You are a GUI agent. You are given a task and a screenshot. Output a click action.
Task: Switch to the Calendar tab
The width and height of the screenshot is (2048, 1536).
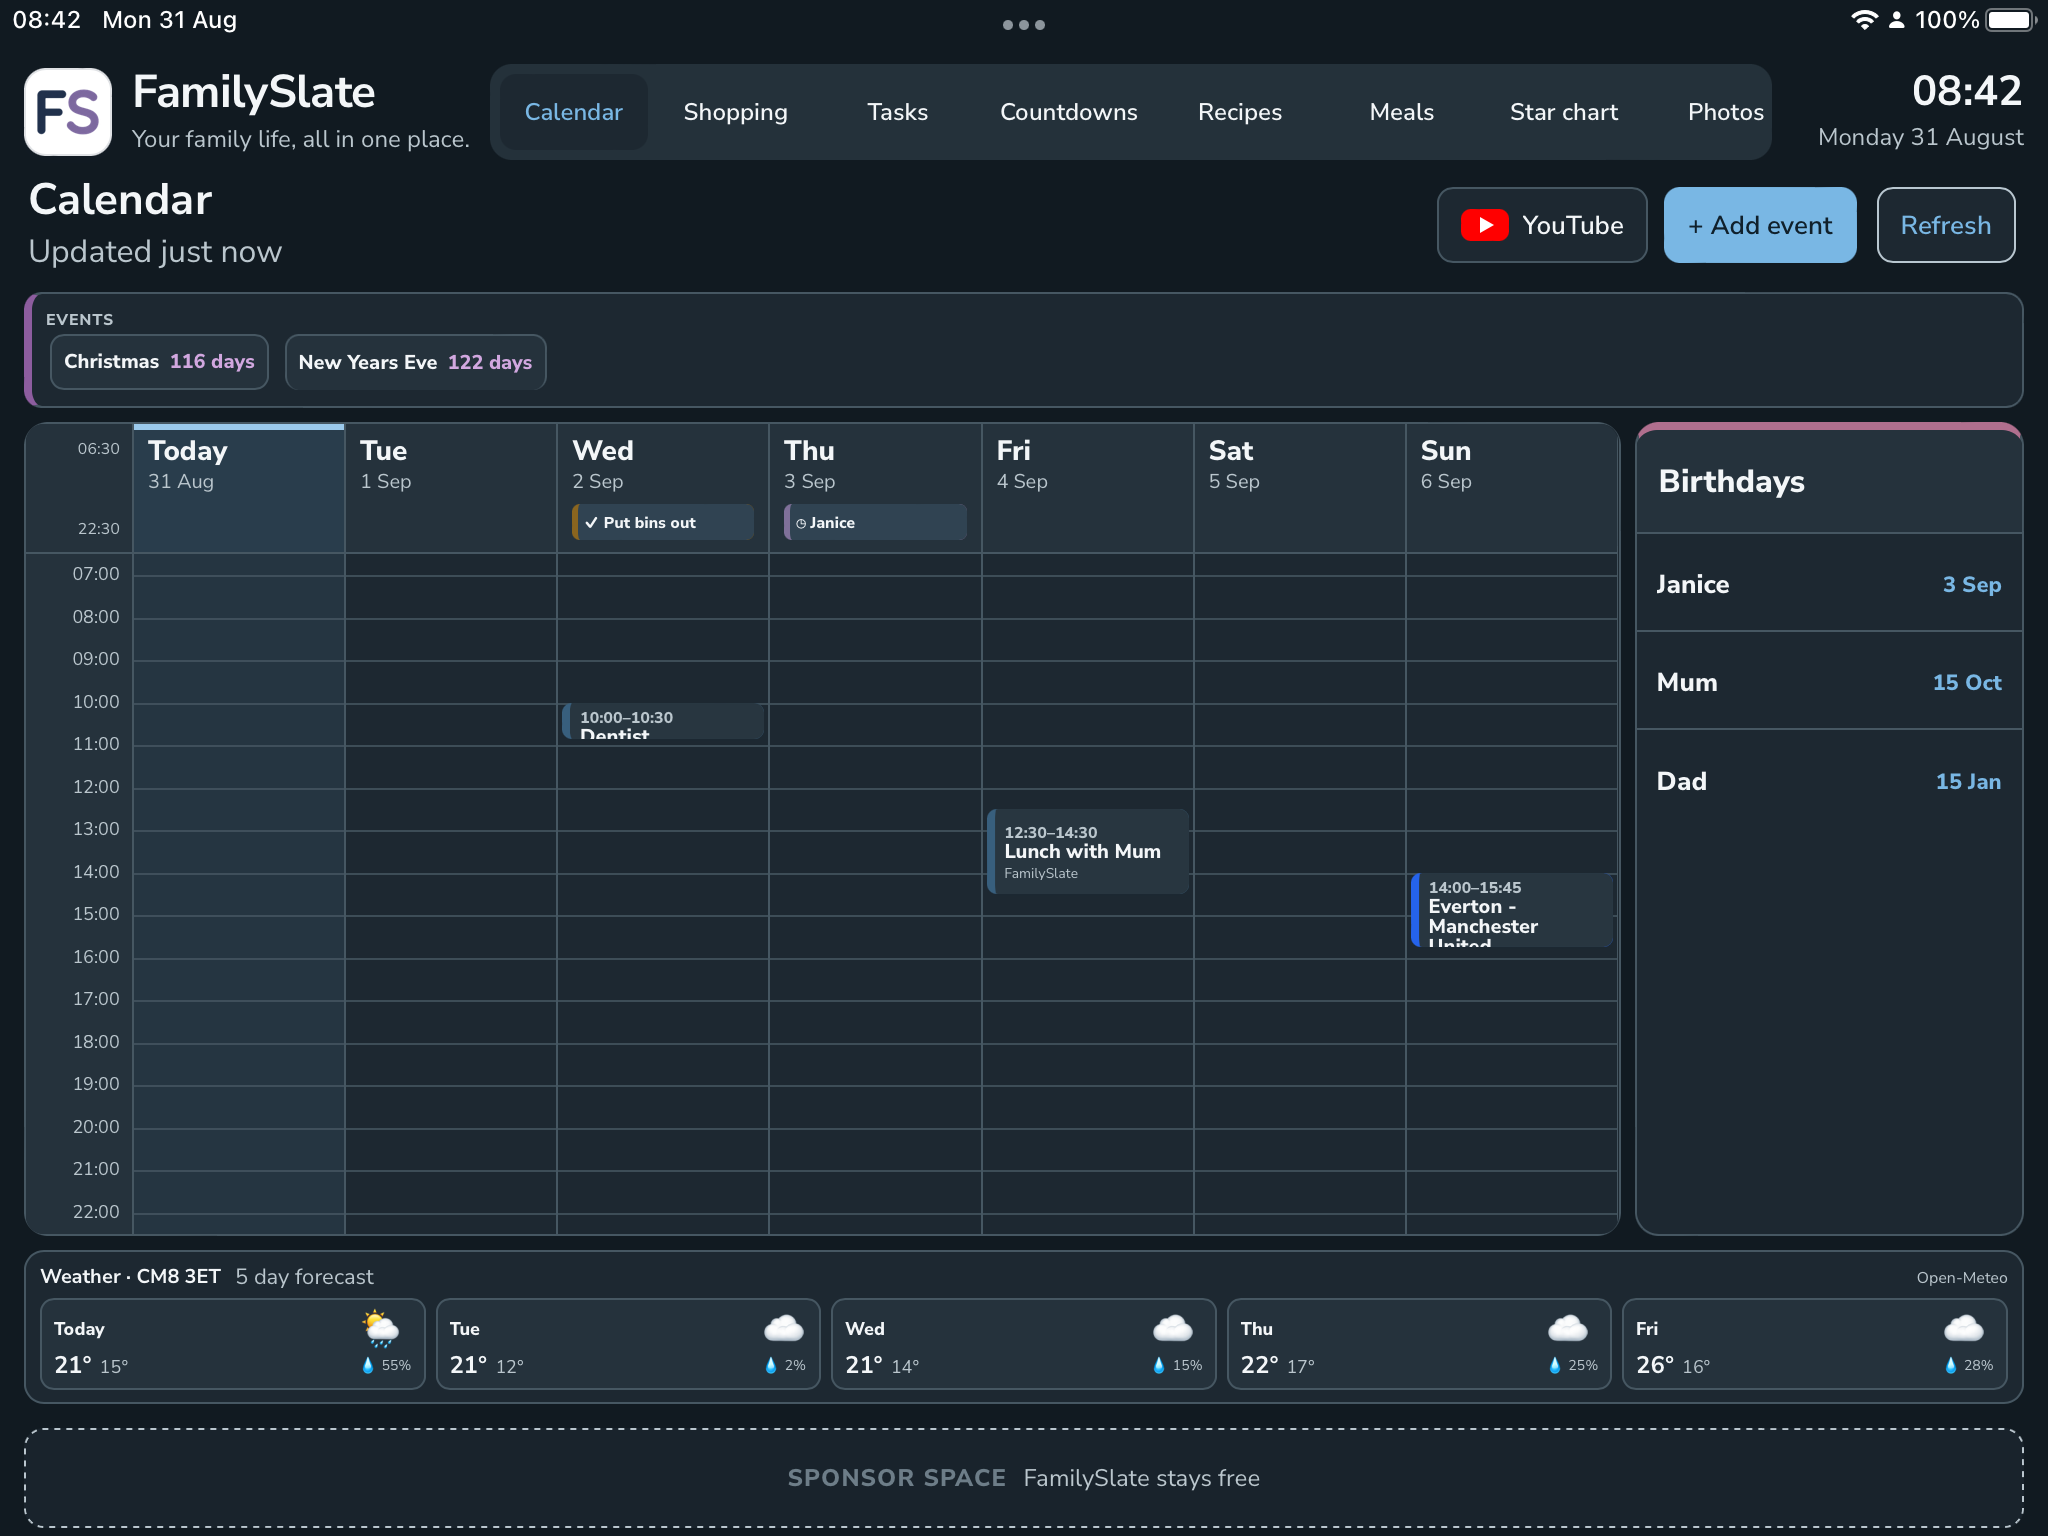574,112
